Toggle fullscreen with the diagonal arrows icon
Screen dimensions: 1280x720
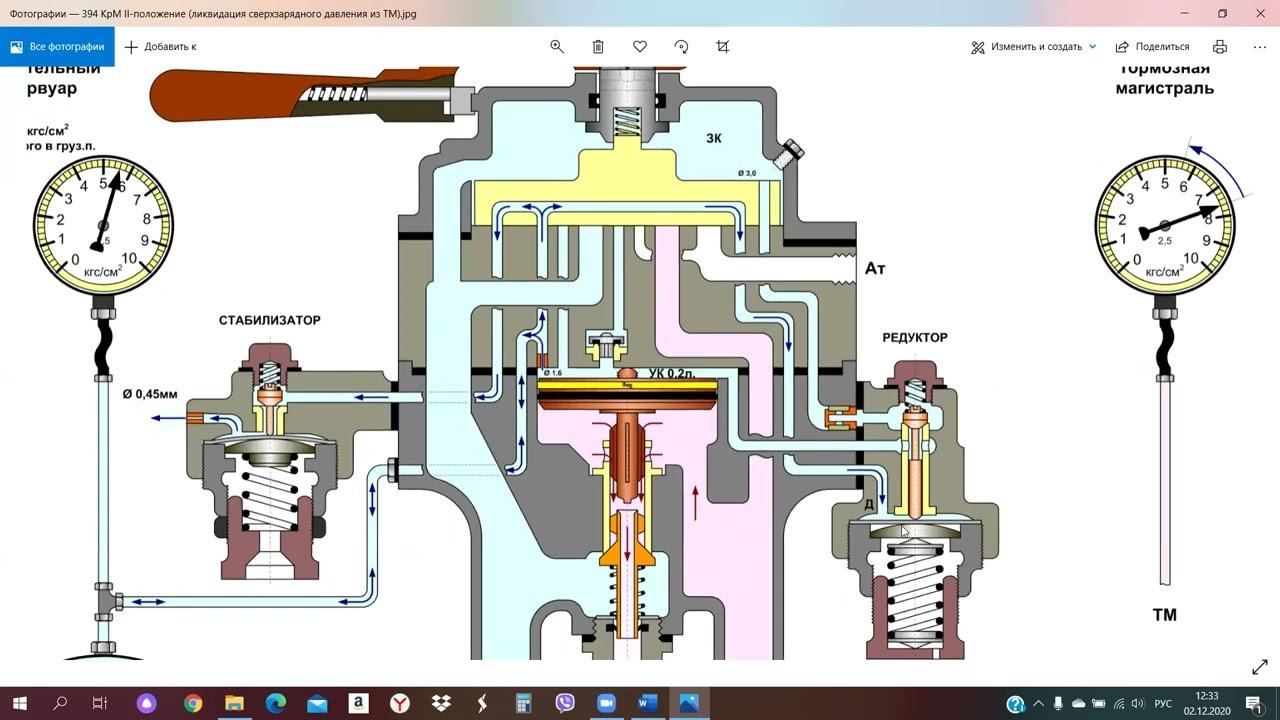click(x=1259, y=667)
